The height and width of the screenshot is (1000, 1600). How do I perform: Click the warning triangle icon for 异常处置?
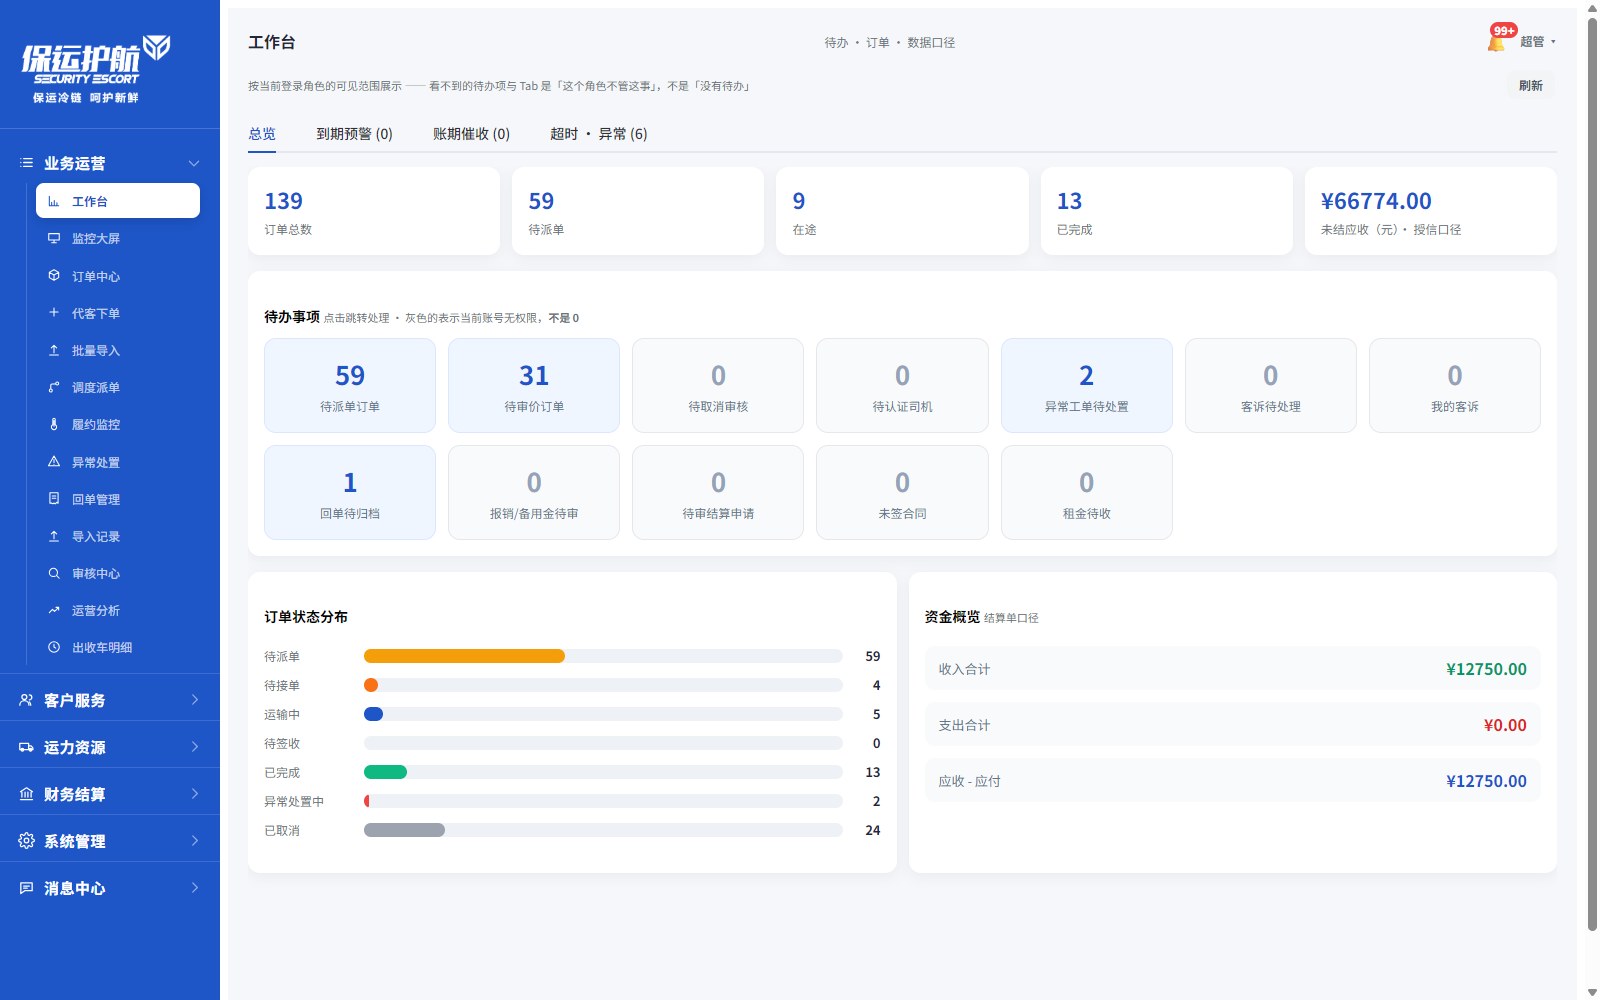pyautogui.click(x=54, y=461)
